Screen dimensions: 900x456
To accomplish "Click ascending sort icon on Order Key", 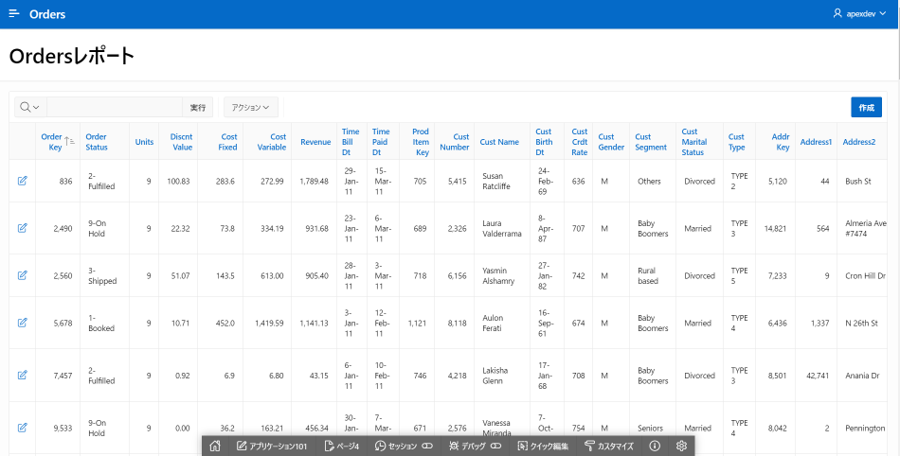I will pyautogui.click(x=69, y=141).
